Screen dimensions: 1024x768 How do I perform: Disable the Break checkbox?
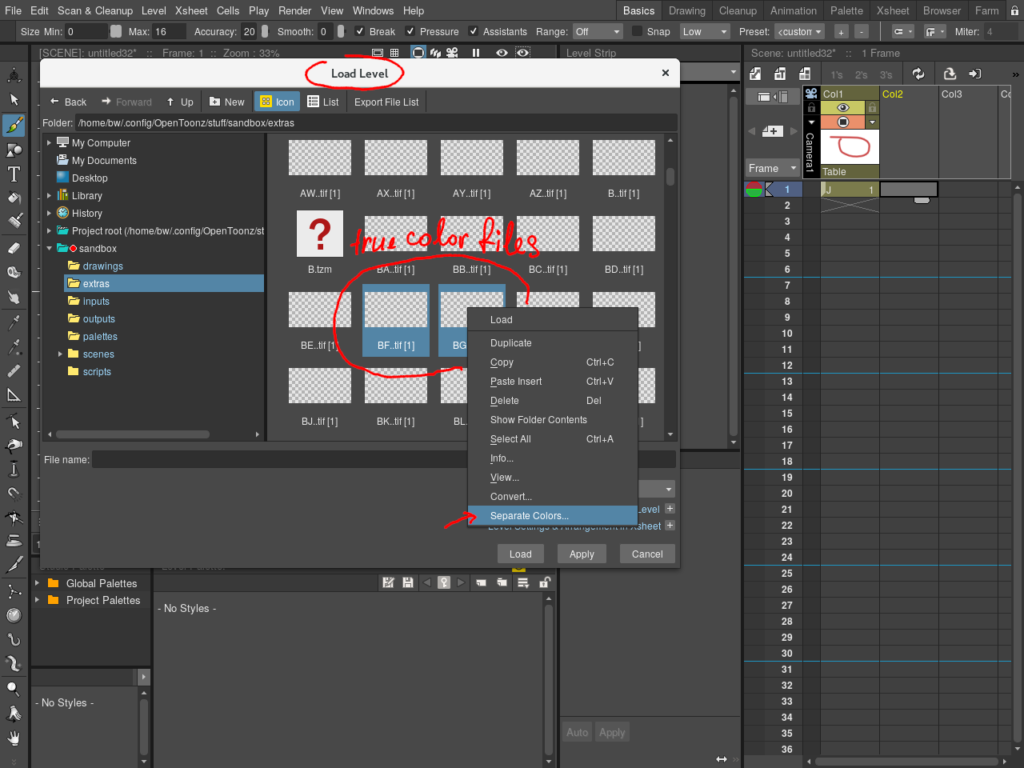(358, 31)
